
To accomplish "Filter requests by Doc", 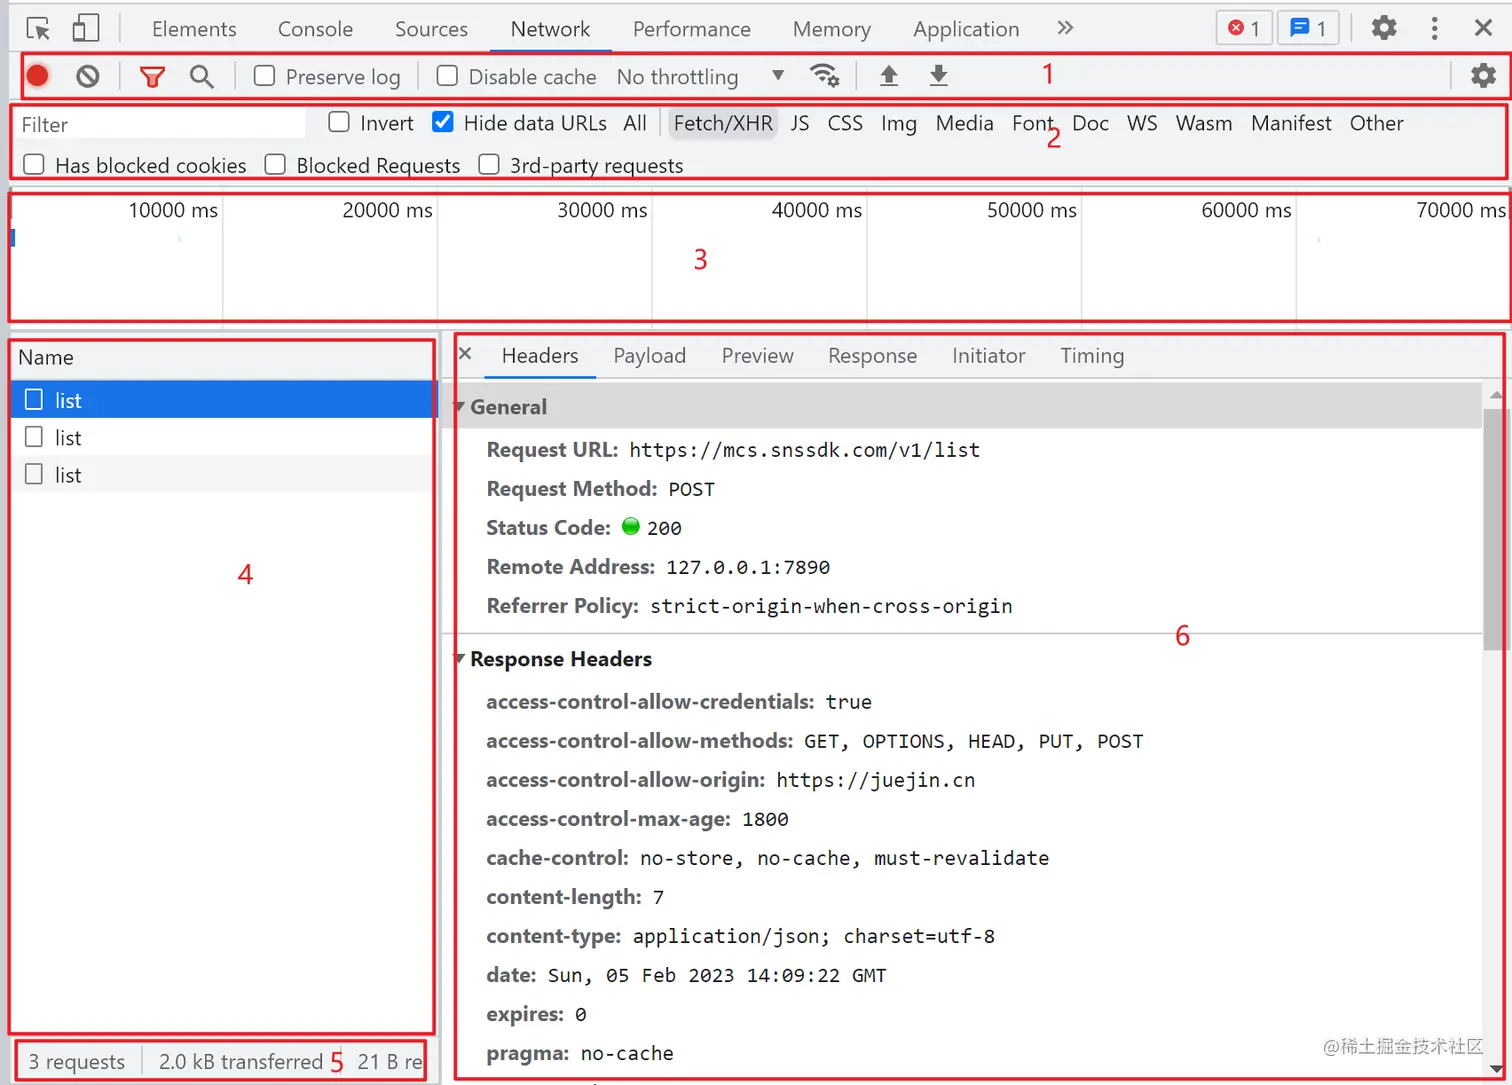I will point(1090,123).
